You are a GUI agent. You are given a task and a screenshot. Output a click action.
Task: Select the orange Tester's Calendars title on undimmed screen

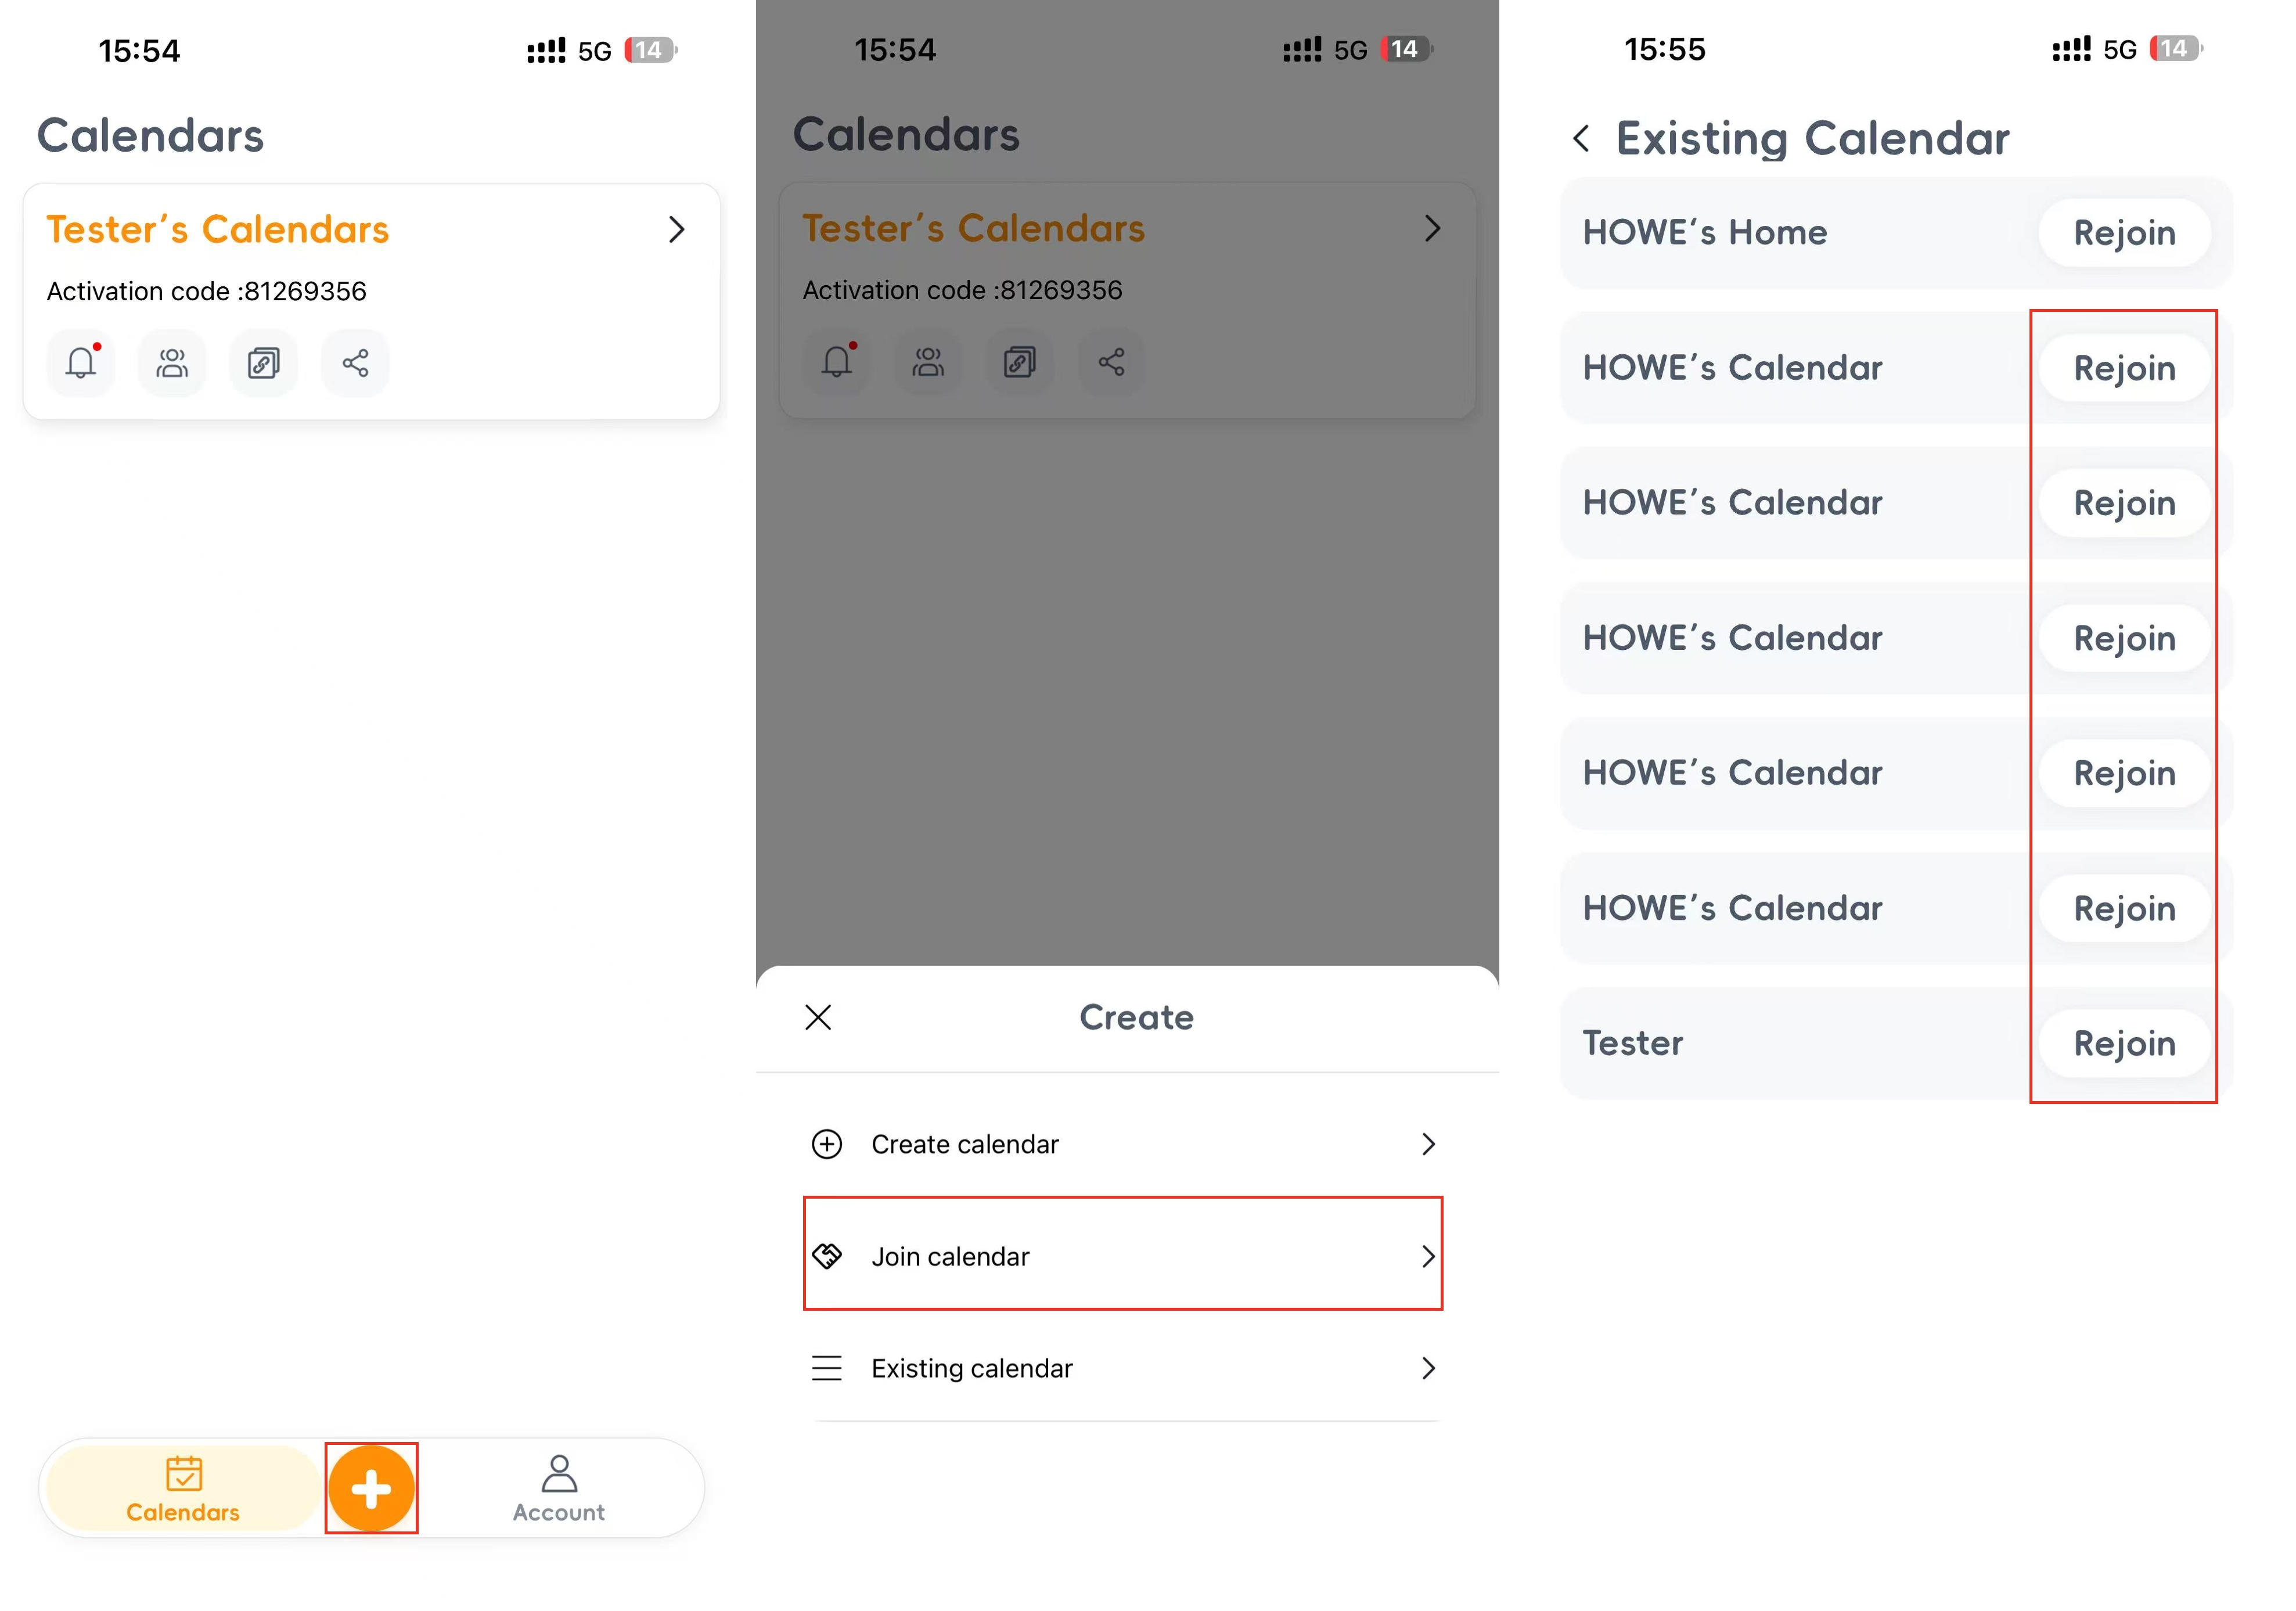[x=218, y=230]
